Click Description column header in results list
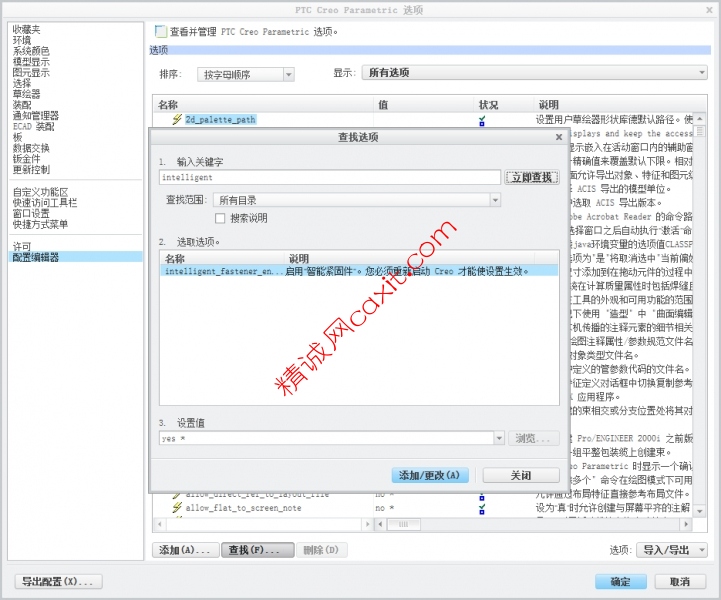 click(409, 258)
